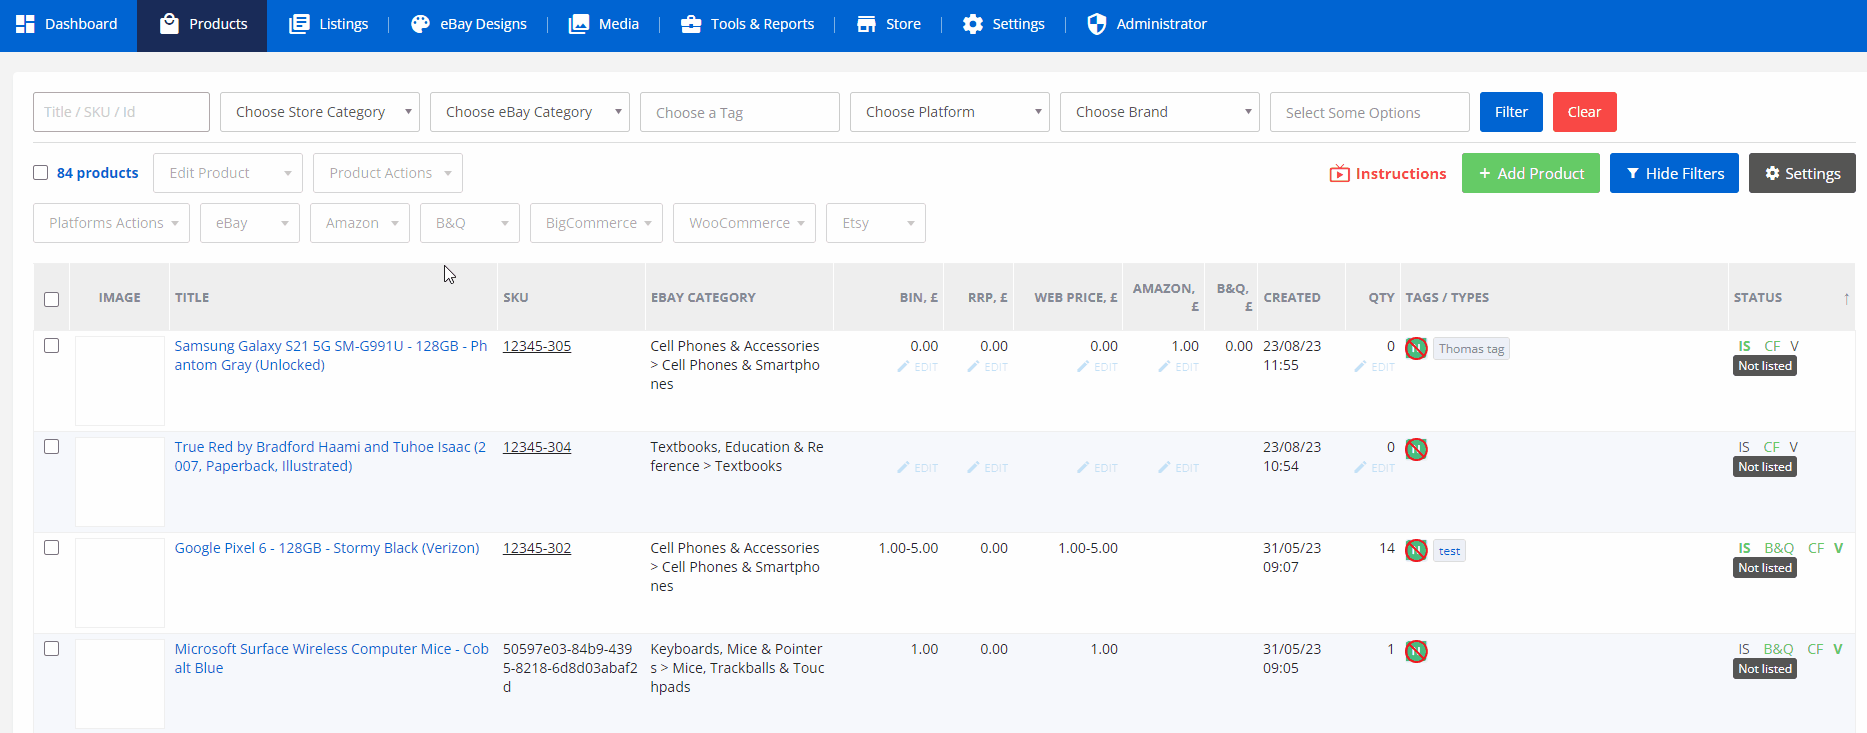1867x733 pixels.
Task: Expand the Product Actions dropdown
Action: [x=388, y=173]
